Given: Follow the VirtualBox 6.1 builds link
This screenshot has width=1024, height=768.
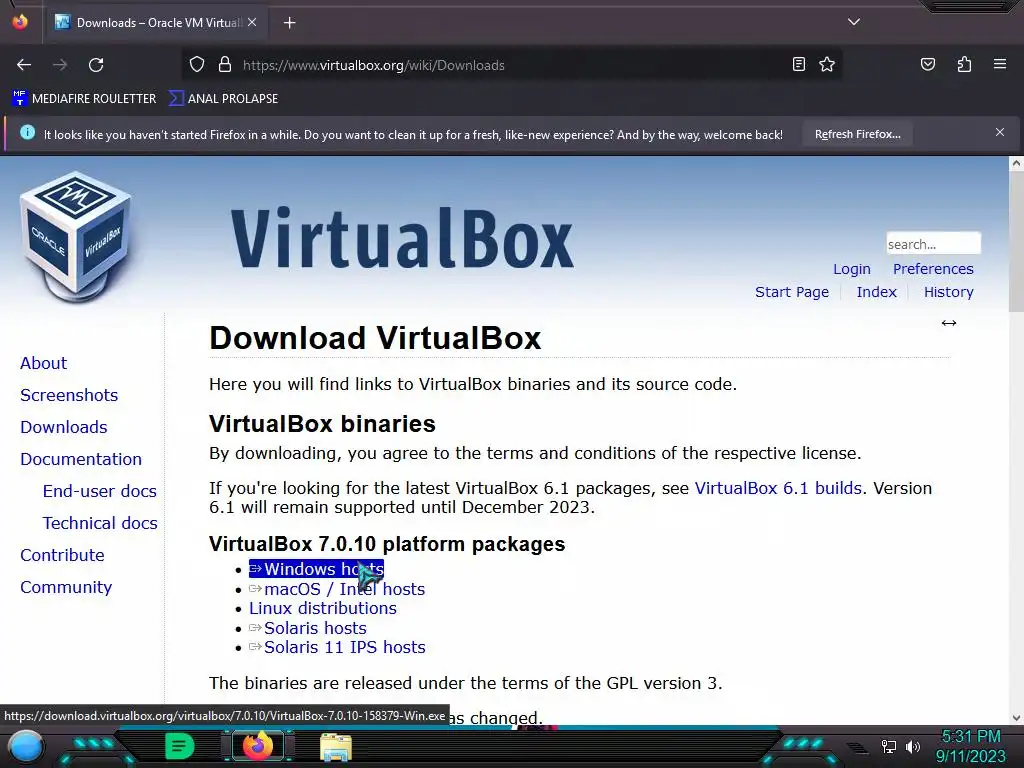Looking at the screenshot, I should click(x=778, y=488).
